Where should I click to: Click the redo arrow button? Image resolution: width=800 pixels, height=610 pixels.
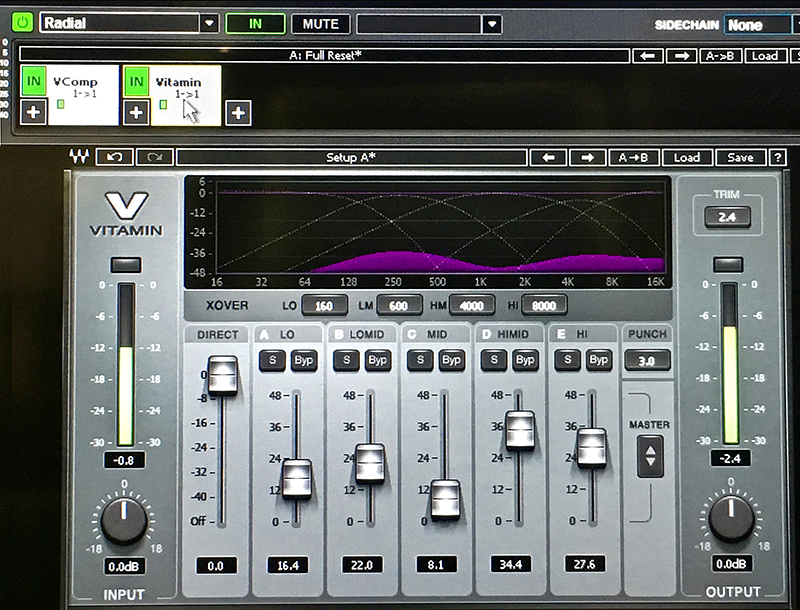(155, 157)
